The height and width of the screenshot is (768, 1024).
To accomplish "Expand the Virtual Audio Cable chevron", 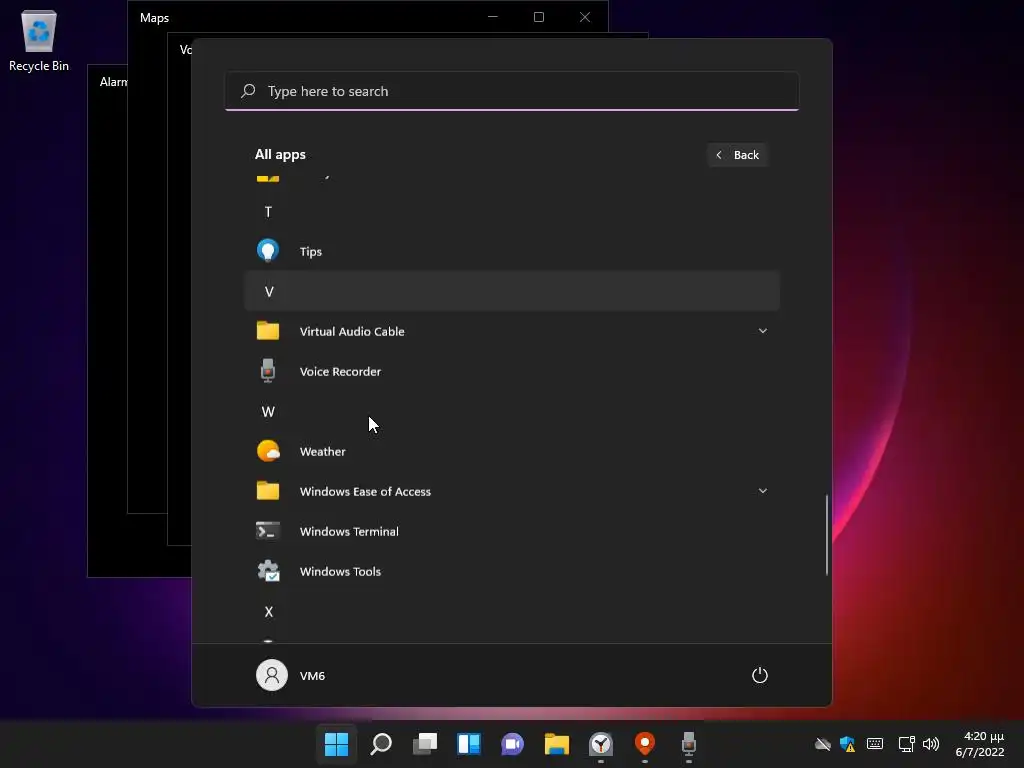I will 763,331.
